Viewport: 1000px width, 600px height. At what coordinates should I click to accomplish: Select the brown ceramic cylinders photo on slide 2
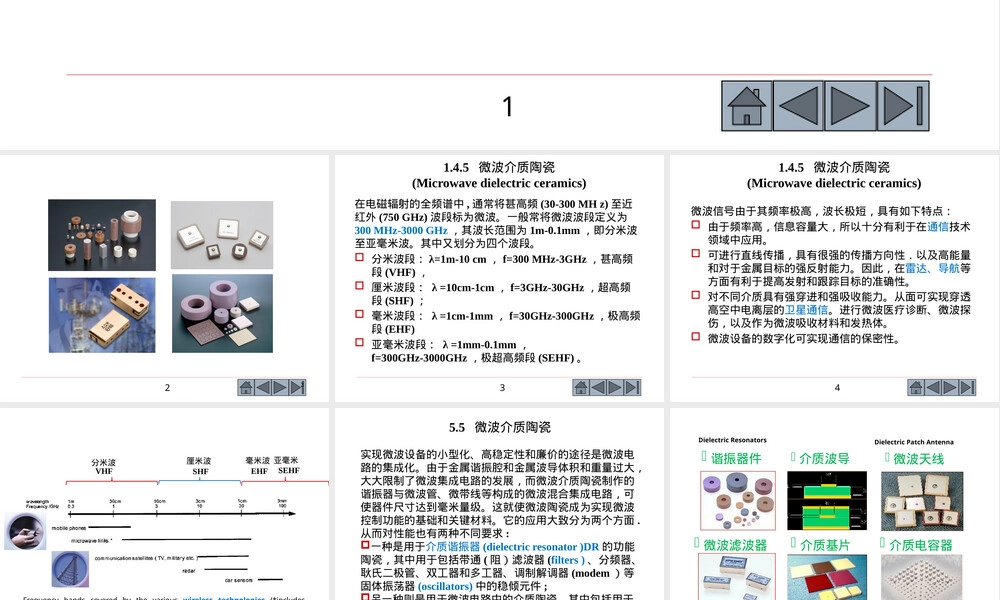point(102,235)
